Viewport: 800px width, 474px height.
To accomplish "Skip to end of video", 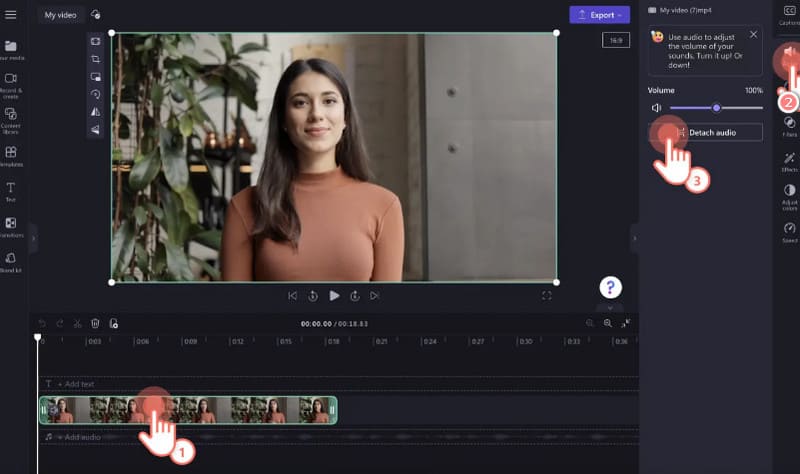I will 374,296.
